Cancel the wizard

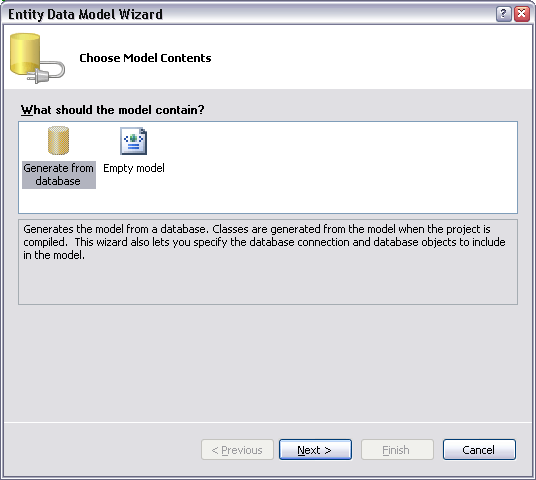pos(479,450)
